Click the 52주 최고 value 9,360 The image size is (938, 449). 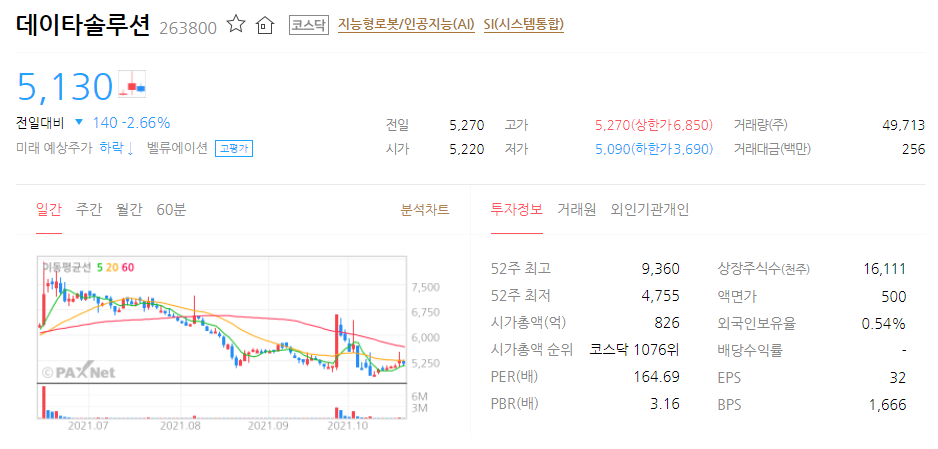[660, 270]
